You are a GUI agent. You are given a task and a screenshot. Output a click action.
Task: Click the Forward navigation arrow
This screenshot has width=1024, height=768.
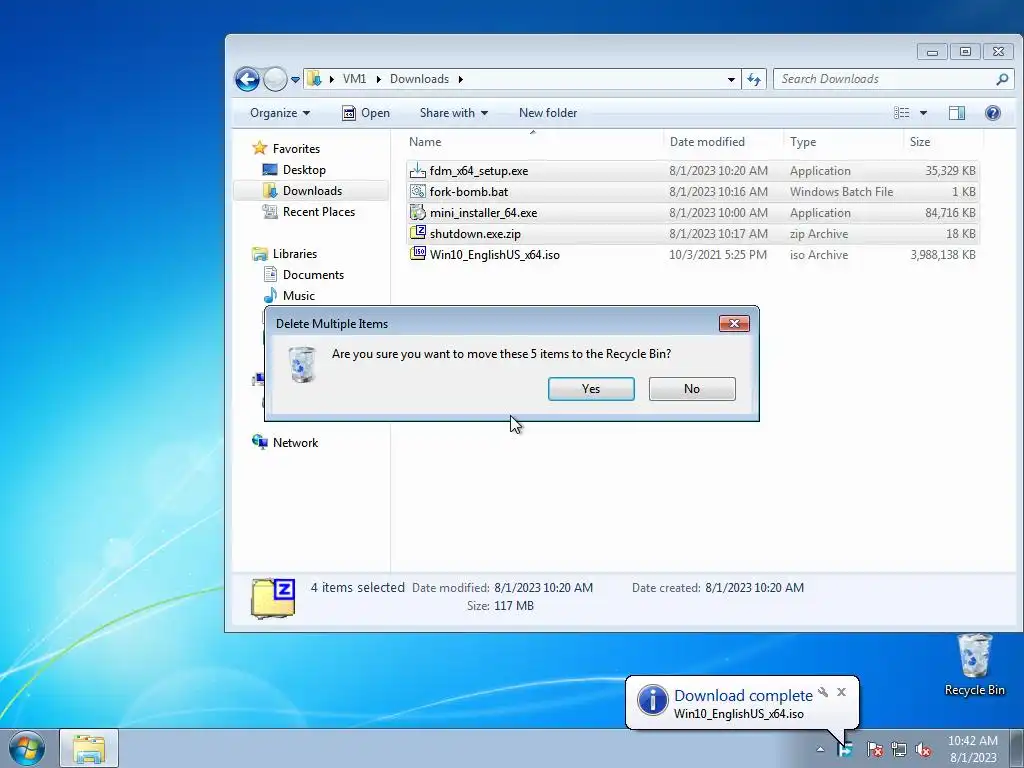(x=275, y=80)
